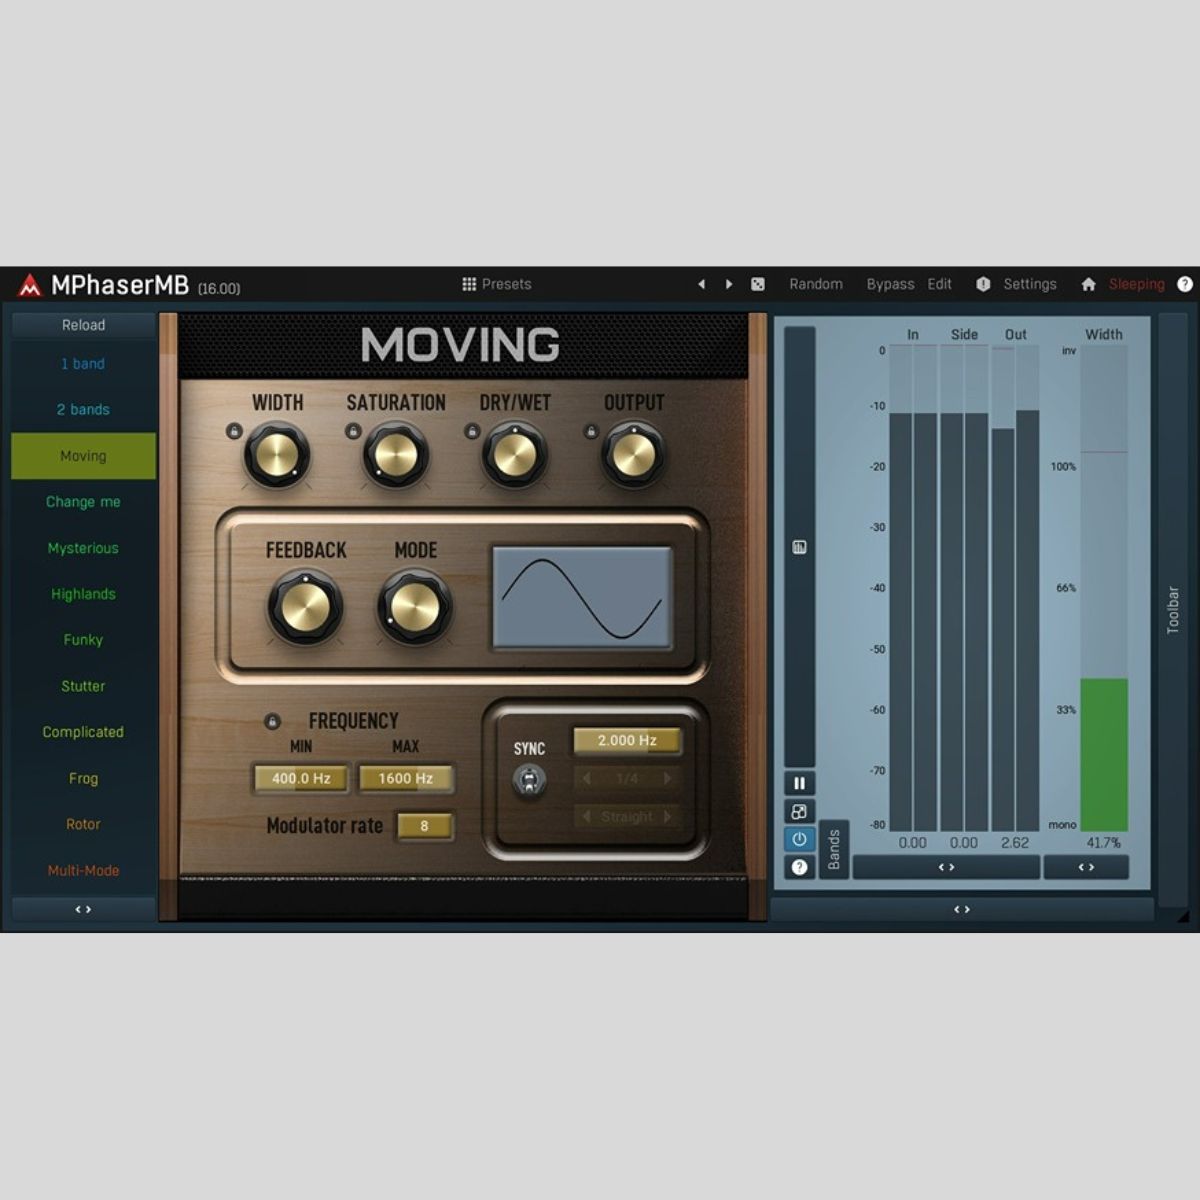Click the Reload button

(83, 325)
